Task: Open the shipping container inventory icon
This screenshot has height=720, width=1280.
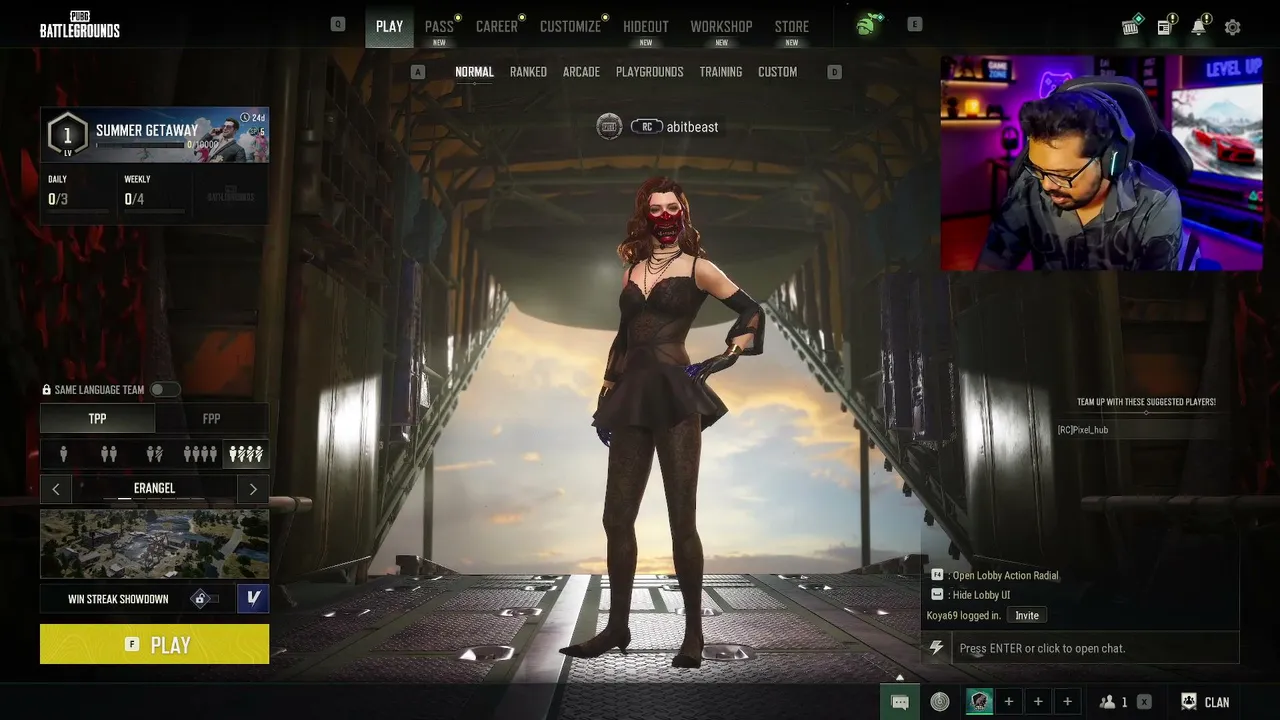Action: (1132, 26)
